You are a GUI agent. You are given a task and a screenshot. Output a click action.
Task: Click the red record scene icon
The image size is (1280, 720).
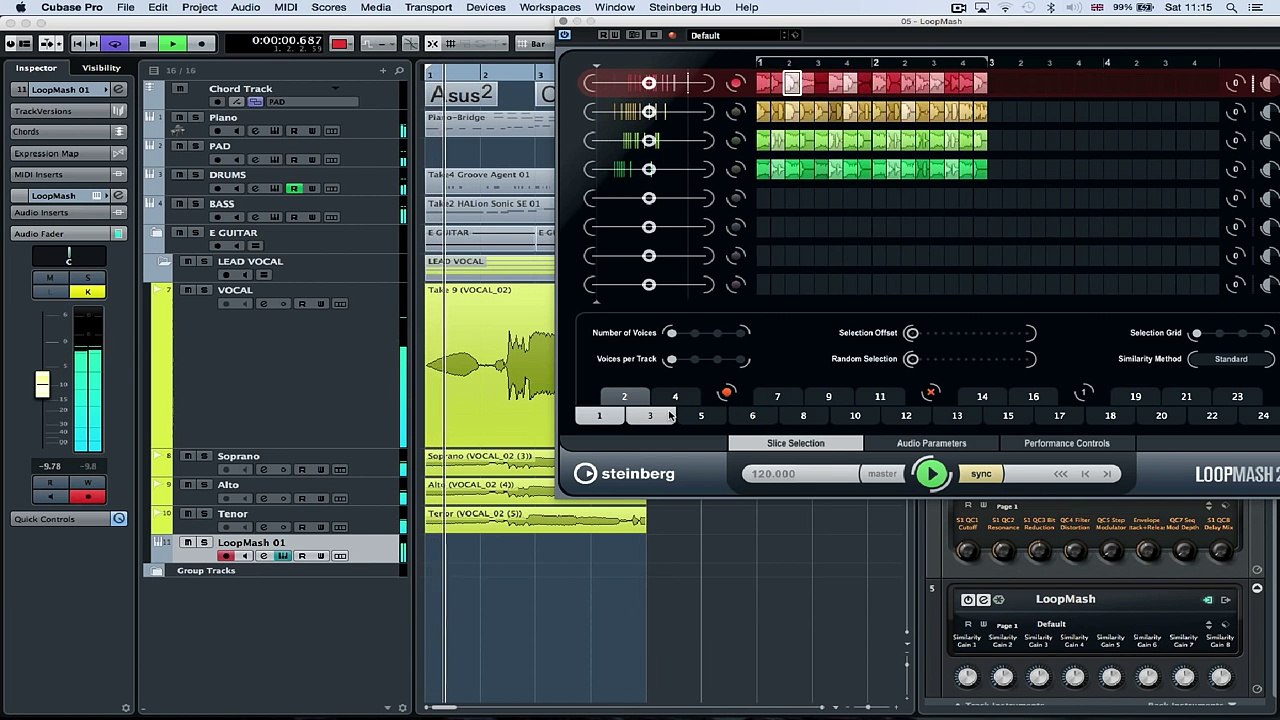click(727, 394)
